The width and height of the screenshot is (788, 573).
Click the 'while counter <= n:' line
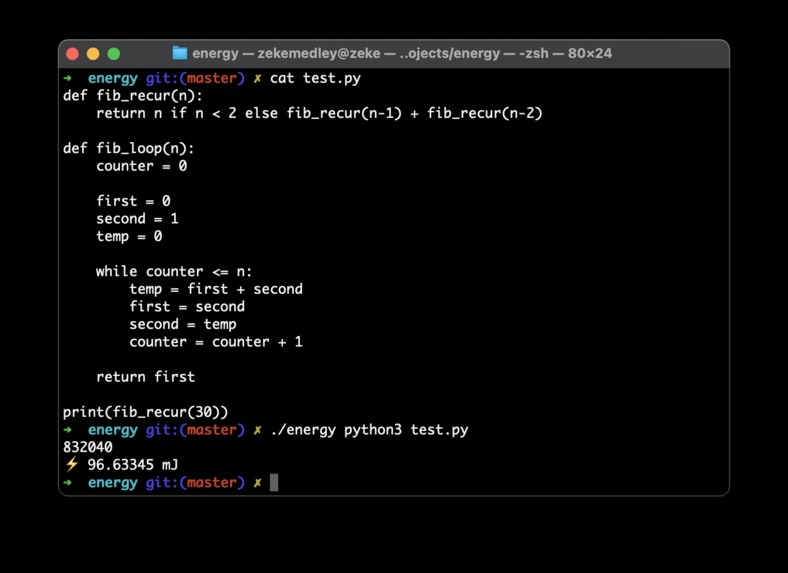(x=174, y=271)
